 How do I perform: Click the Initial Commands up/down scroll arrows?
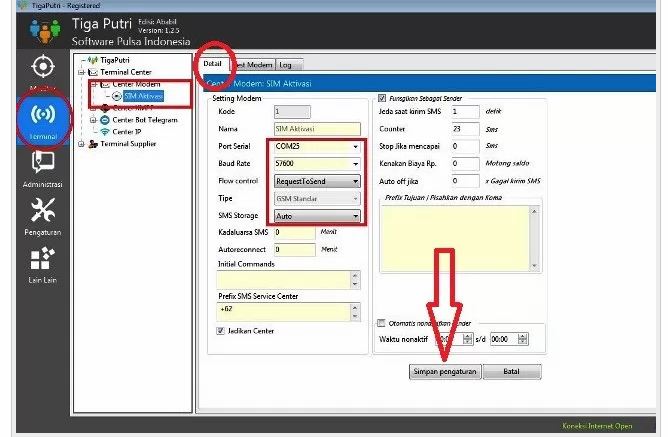tap(355, 280)
